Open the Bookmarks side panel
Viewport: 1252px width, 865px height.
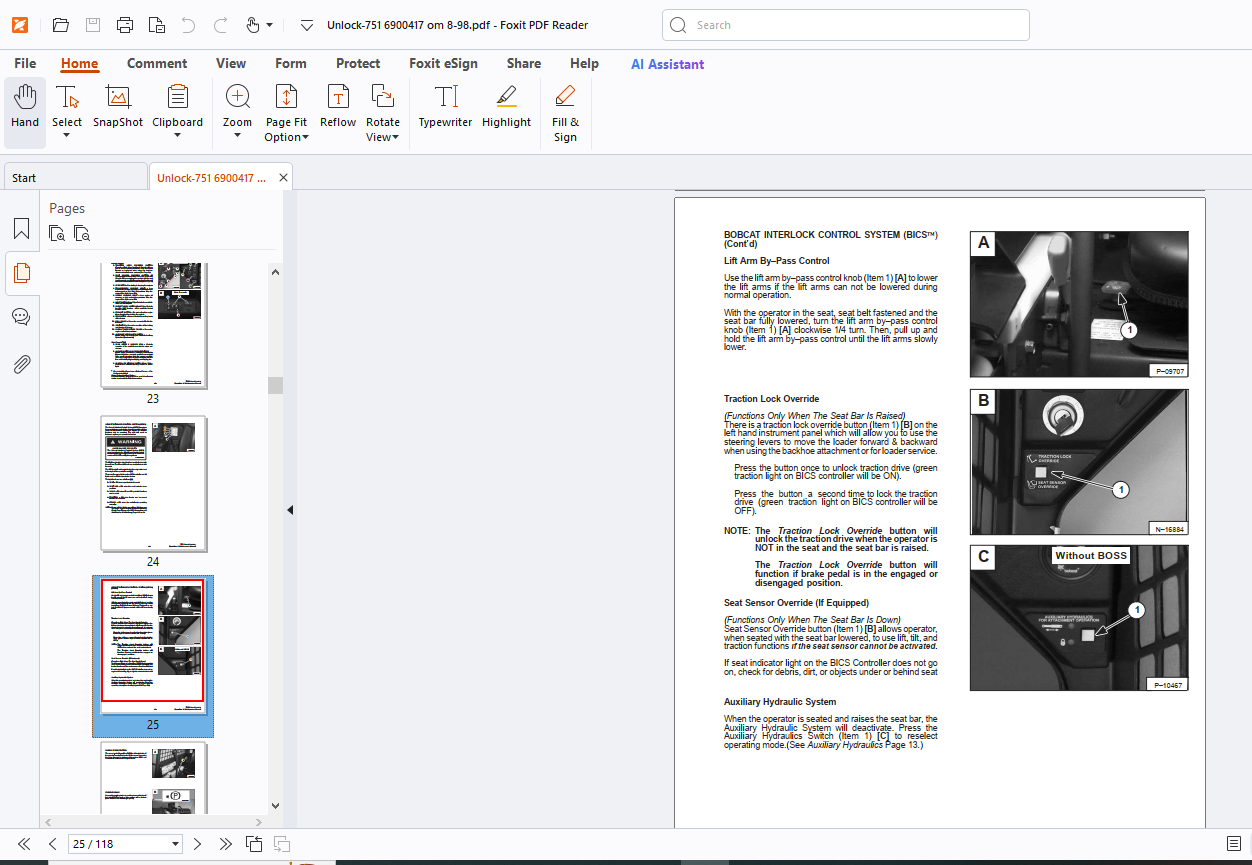click(21, 228)
